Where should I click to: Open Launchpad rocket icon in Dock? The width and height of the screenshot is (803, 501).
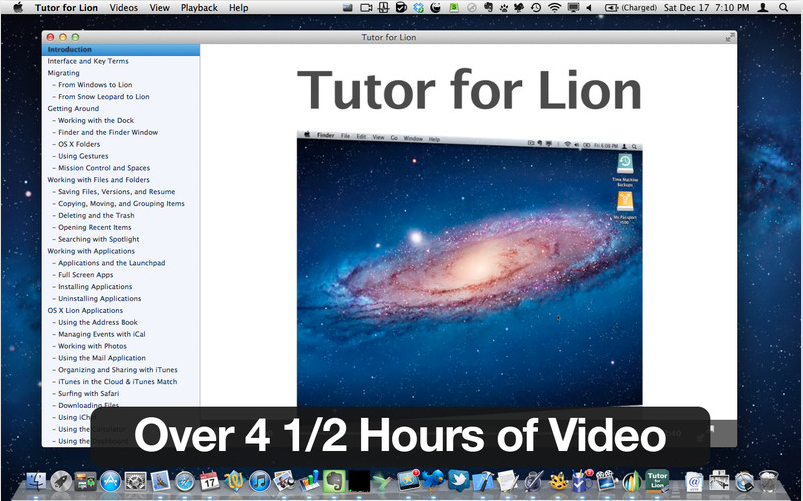(61, 482)
